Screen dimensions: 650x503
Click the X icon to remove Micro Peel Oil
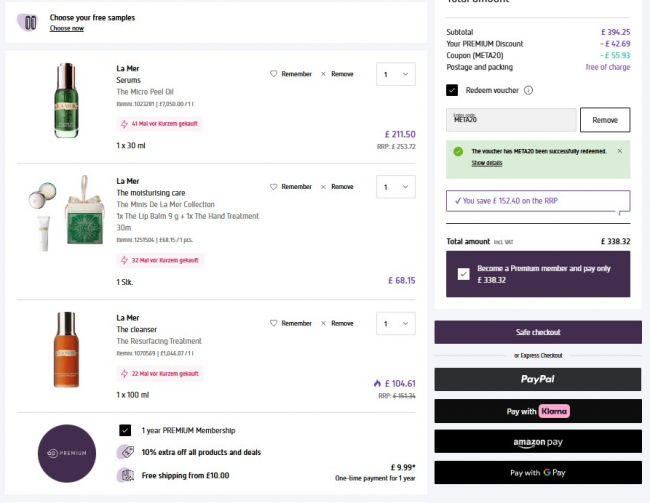[x=323, y=74]
